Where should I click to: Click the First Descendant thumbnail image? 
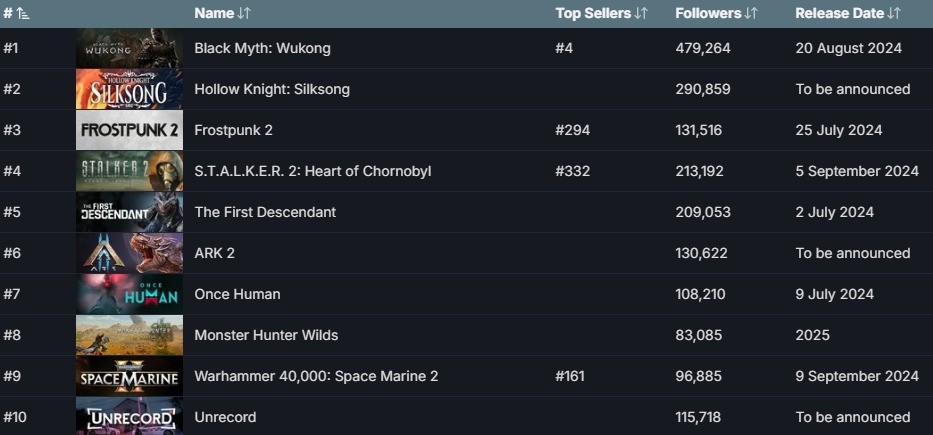point(129,212)
